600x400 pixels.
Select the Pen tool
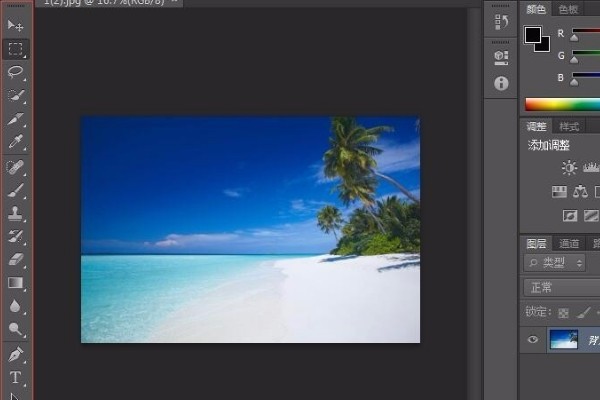(x=15, y=354)
